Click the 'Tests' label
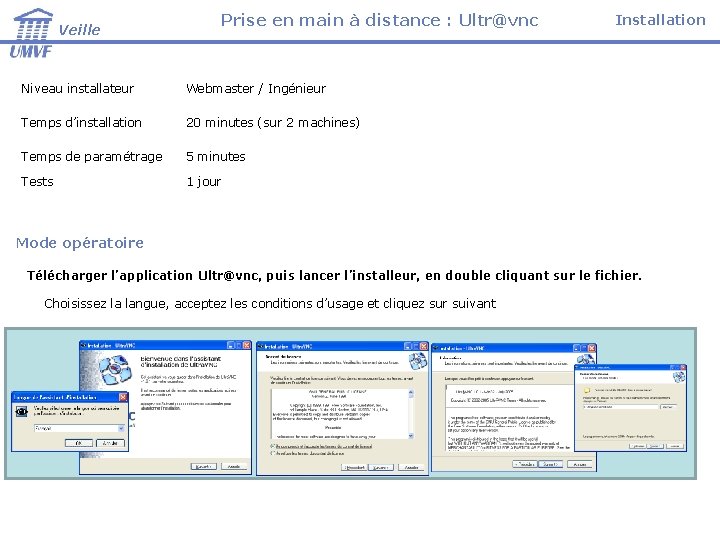The image size is (720, 540). click(37, 181)
